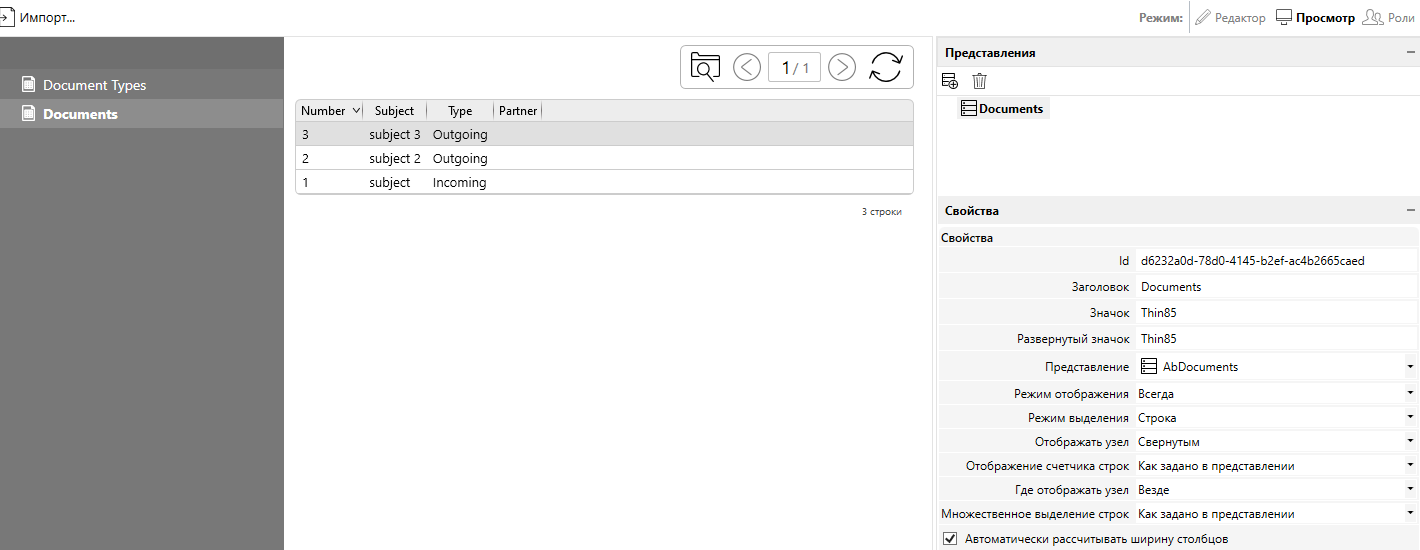Screen dimensions: 1420x550
Task: Switch to Просмотр mode
Action: pos(1315,18)
